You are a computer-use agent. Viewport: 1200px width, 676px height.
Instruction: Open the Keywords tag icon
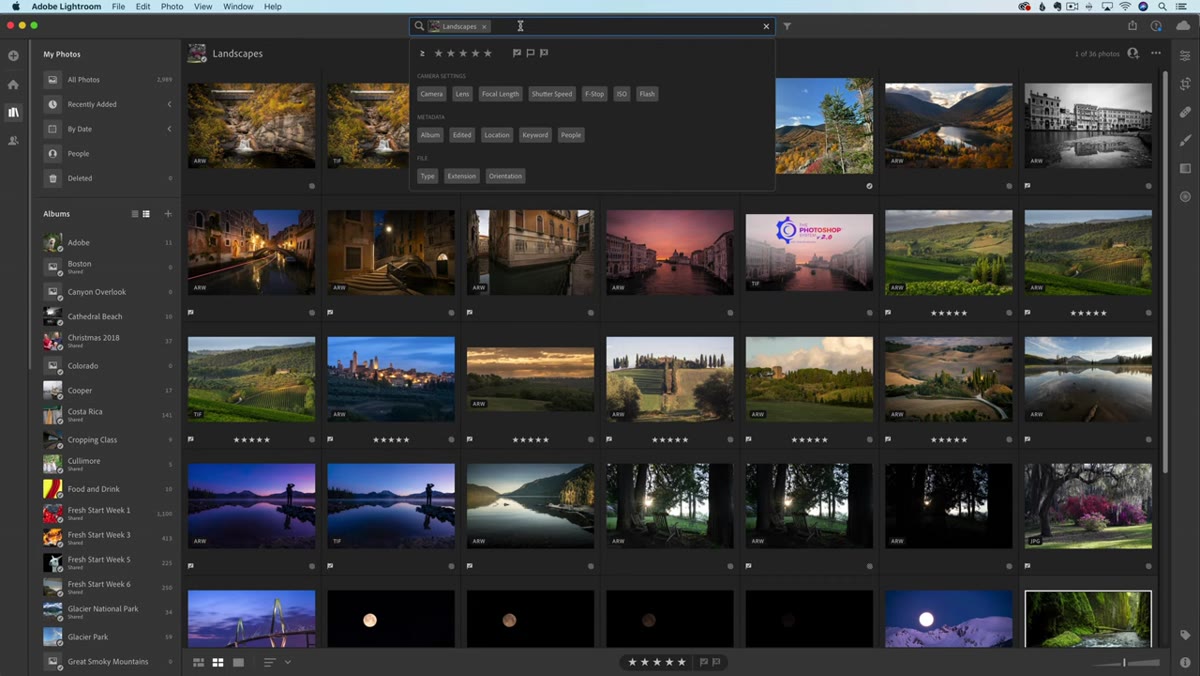[x=1185, y=635]
